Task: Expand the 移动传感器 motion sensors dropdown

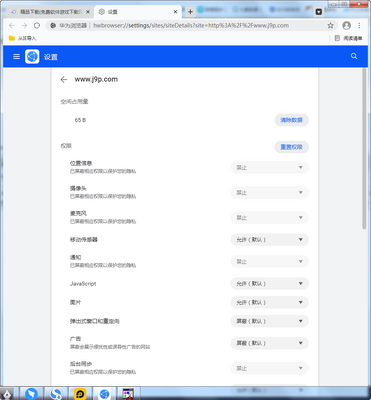Action: 270,240
